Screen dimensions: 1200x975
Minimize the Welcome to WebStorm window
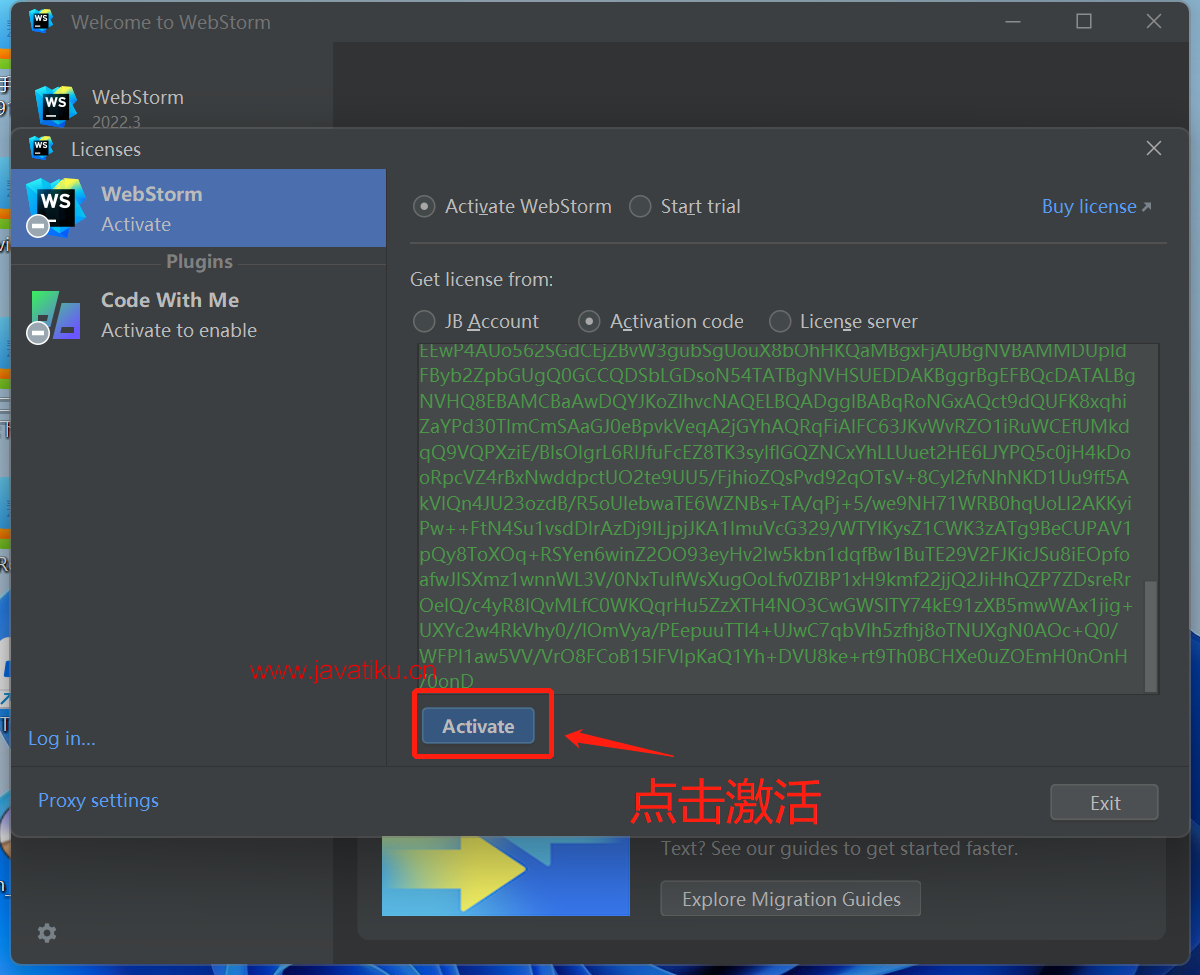(x=1014, y=21)
